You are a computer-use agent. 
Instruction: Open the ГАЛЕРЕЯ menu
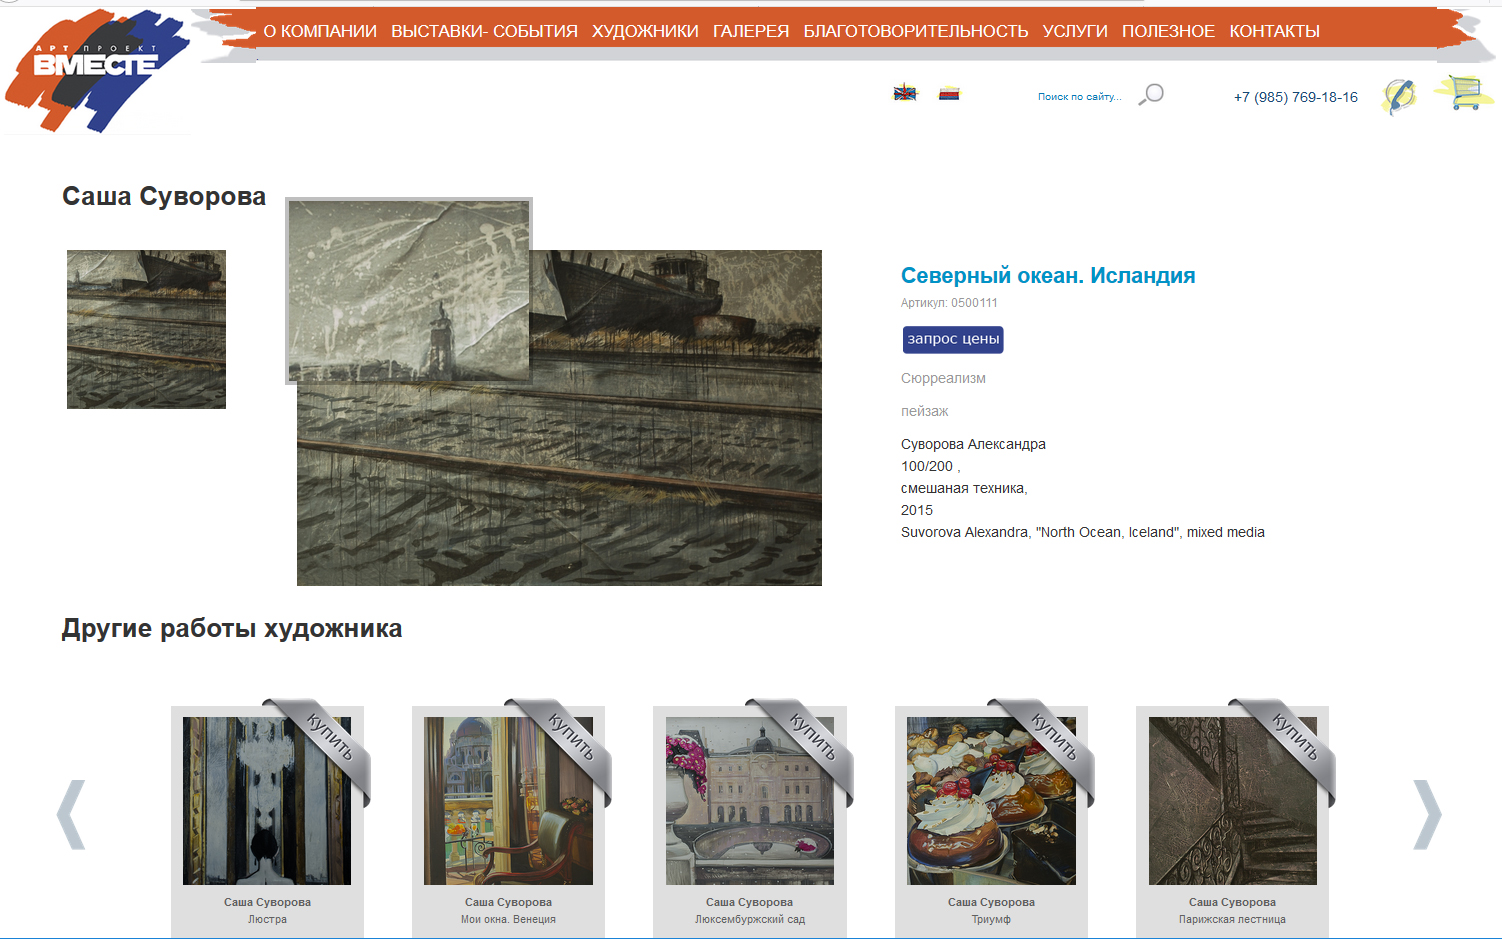coord(751,31)
